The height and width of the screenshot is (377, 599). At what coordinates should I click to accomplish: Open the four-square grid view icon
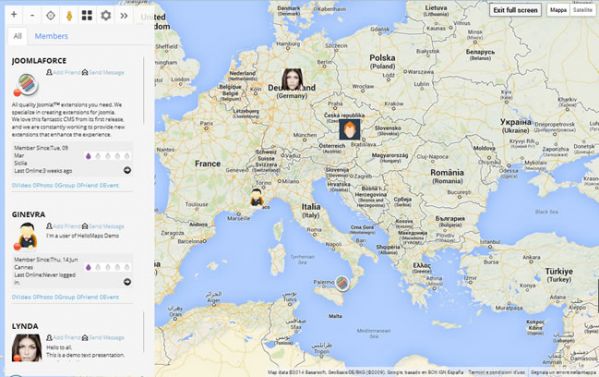(x=87, y=15)
